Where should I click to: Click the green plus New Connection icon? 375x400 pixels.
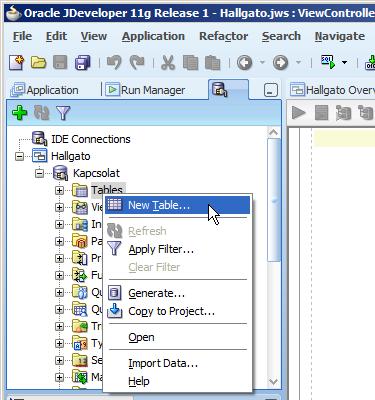(20, 113)
